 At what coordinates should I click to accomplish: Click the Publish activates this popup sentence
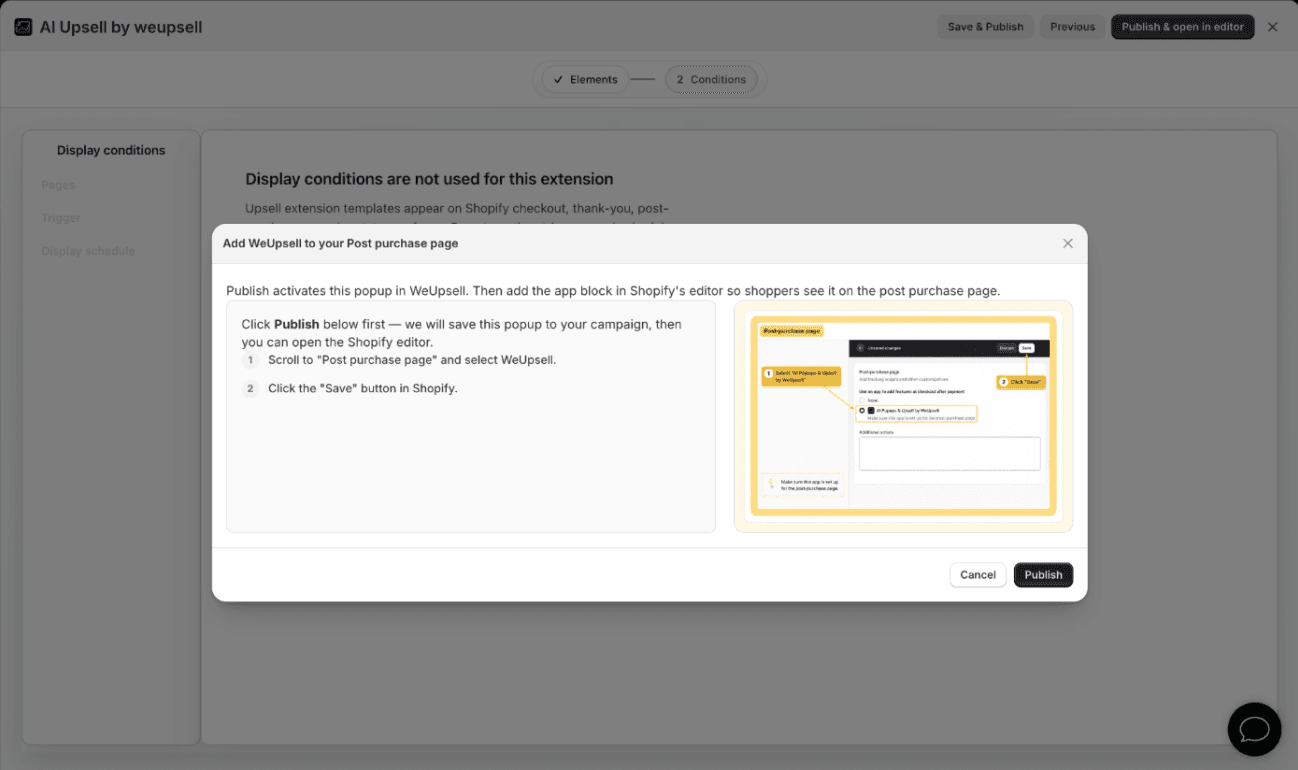(x=613, y=291)
